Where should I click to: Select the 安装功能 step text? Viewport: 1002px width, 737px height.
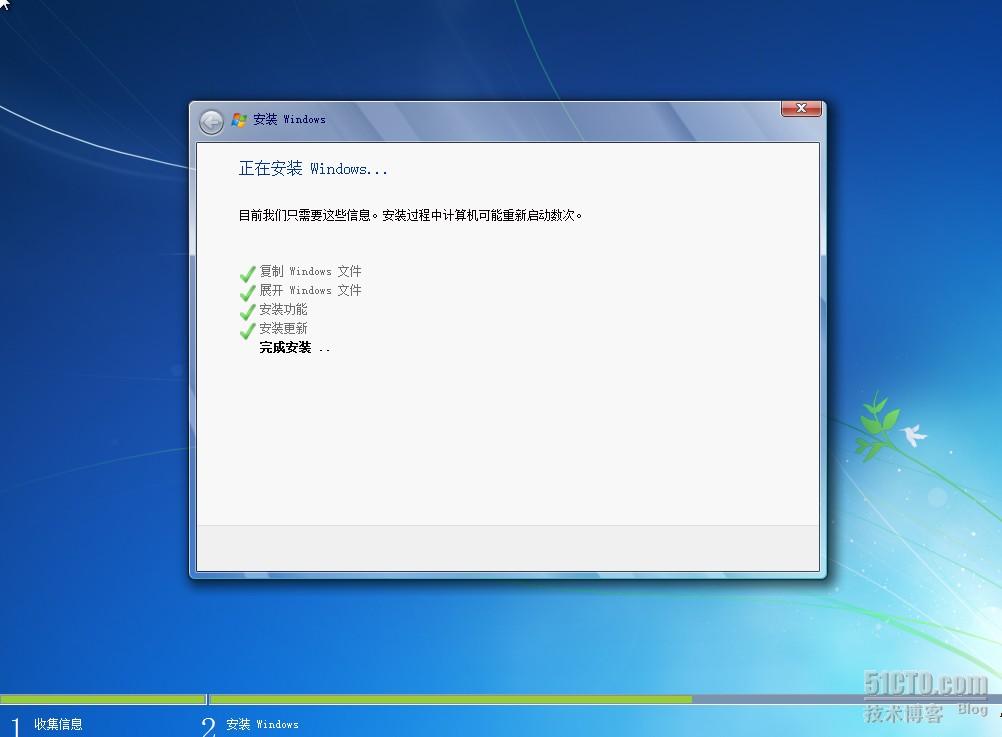283,309
